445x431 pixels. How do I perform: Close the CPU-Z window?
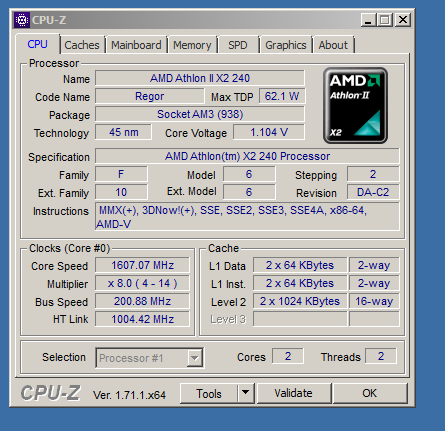coord(403,20)
